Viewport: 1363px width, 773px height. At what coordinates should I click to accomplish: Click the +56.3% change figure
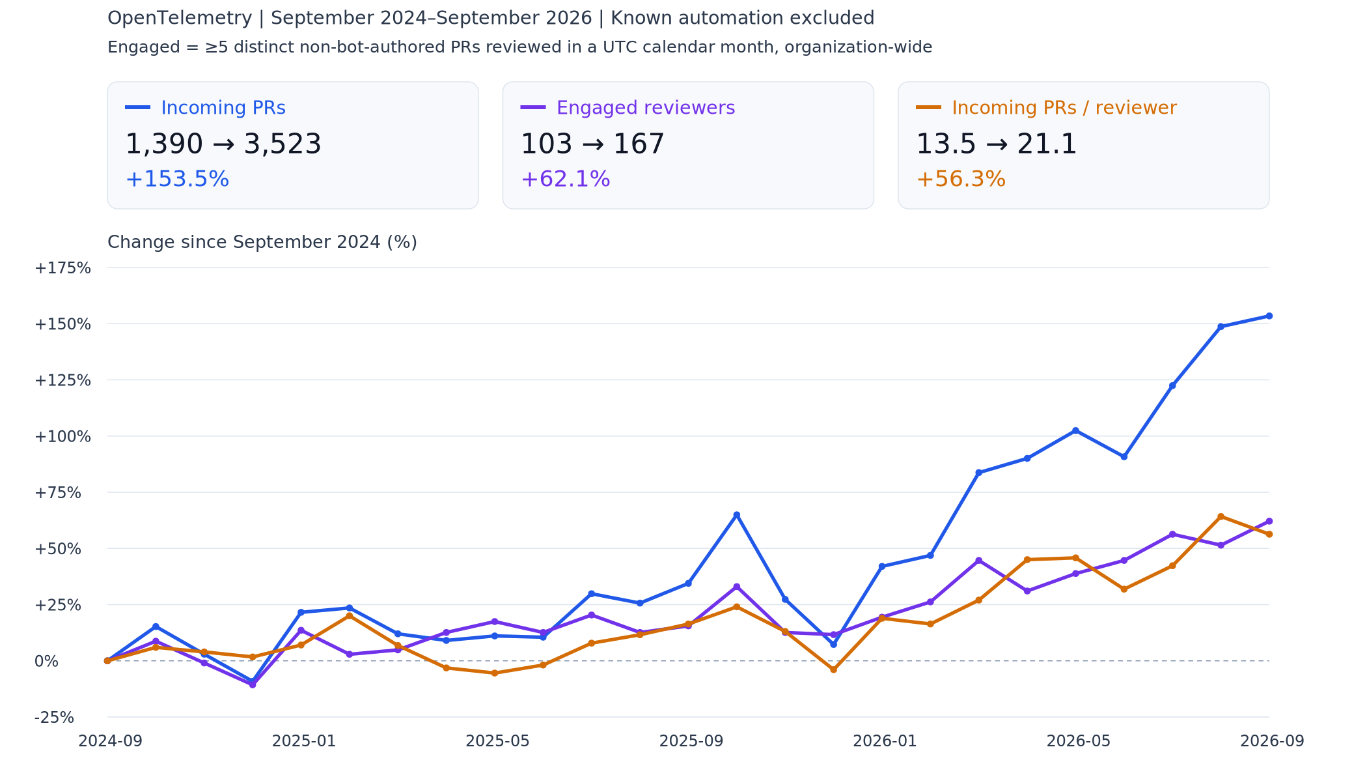(x=961, y=179)
